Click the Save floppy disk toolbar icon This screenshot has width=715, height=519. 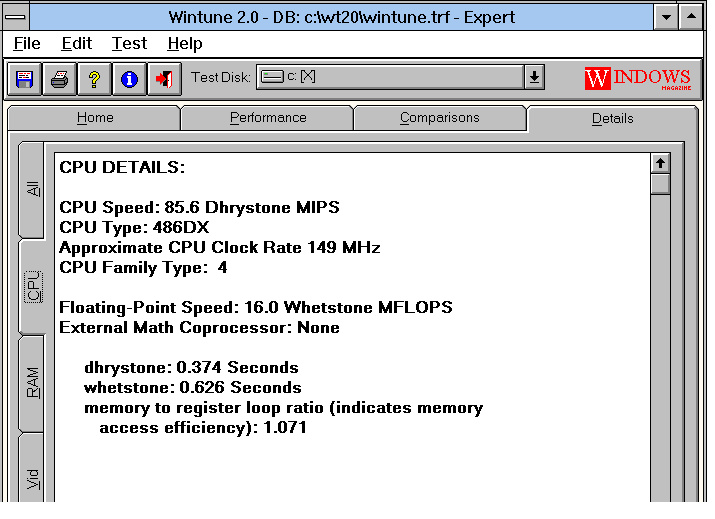(24, 79)
